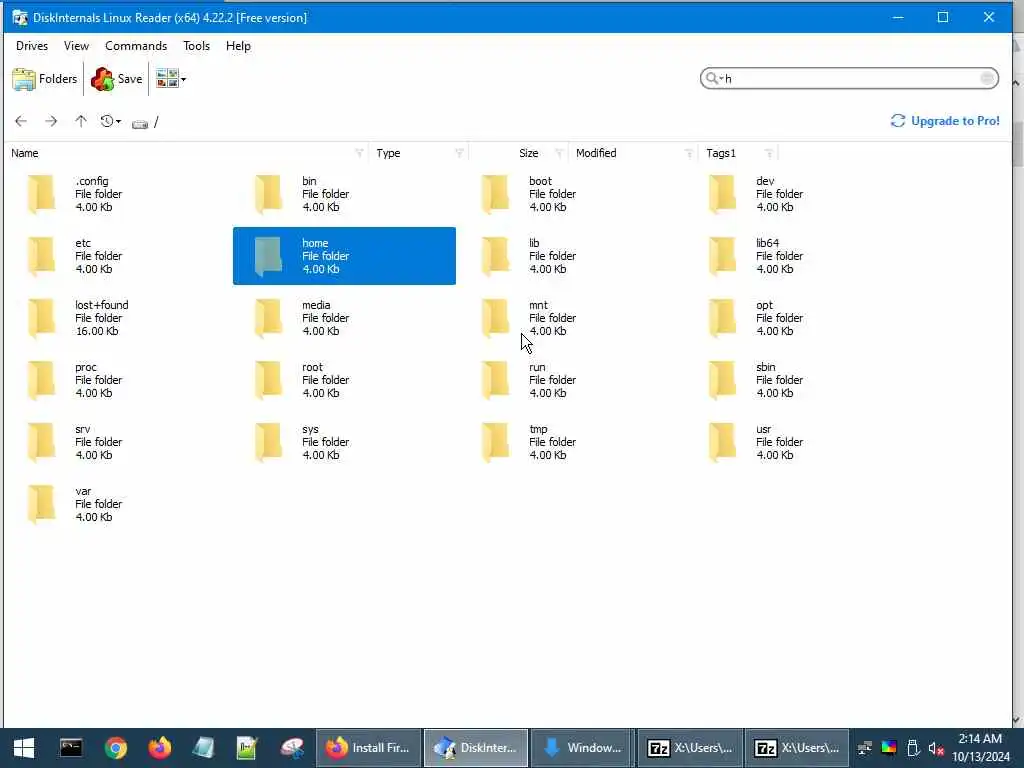Select the etc folder icon

pyautogui.click(x=42, y=256)
